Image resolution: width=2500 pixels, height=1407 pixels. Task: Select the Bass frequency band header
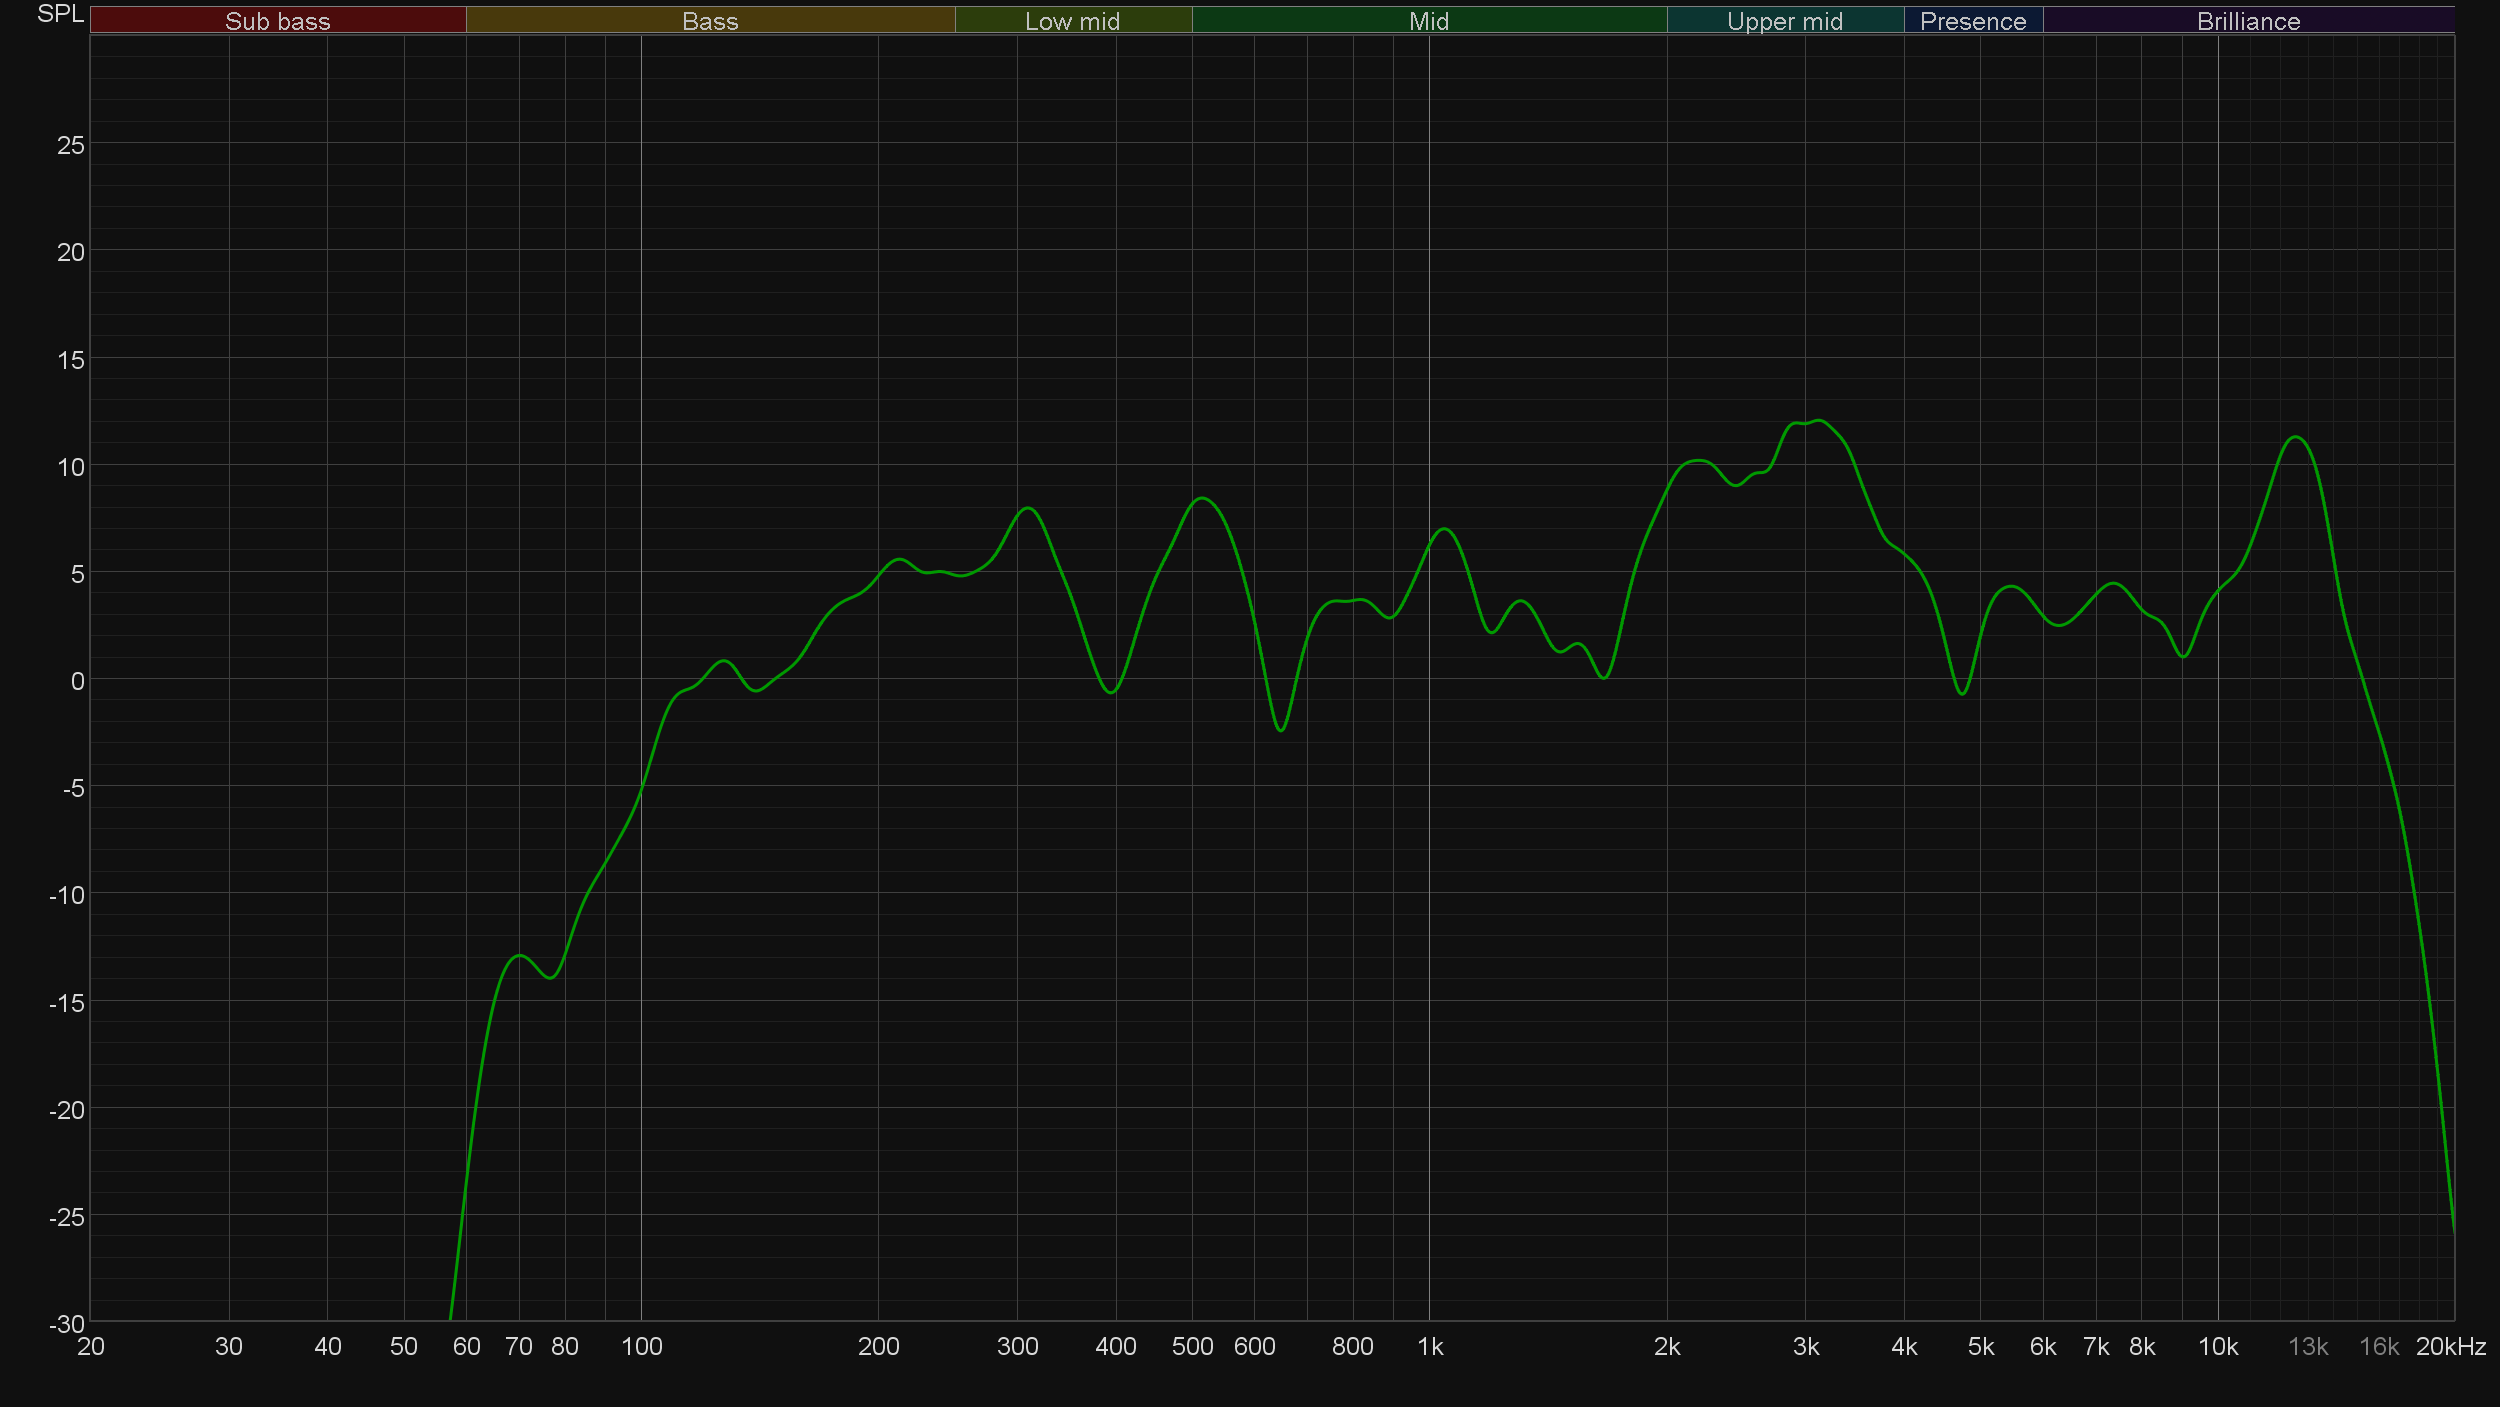(710, 21)
